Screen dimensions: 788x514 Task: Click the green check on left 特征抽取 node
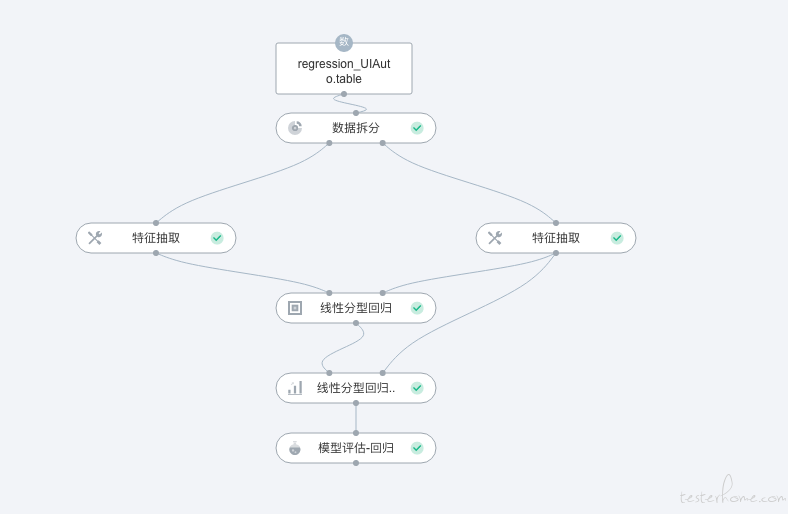(x=217, y=238)
